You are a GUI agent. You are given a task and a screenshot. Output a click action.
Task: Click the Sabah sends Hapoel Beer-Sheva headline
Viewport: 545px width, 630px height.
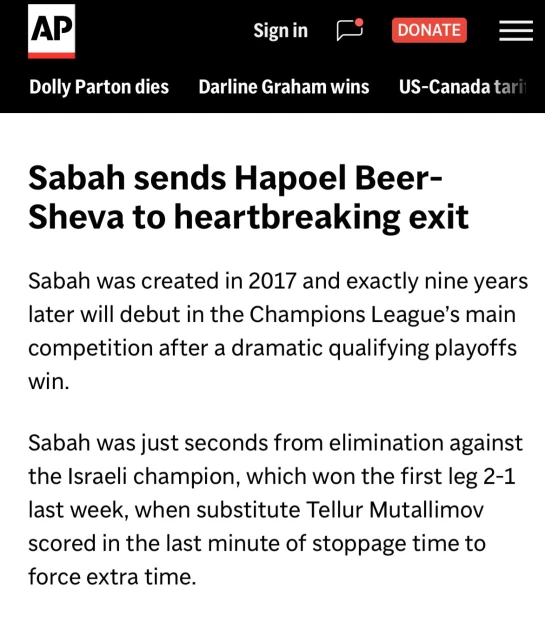(x=248, y=198)
